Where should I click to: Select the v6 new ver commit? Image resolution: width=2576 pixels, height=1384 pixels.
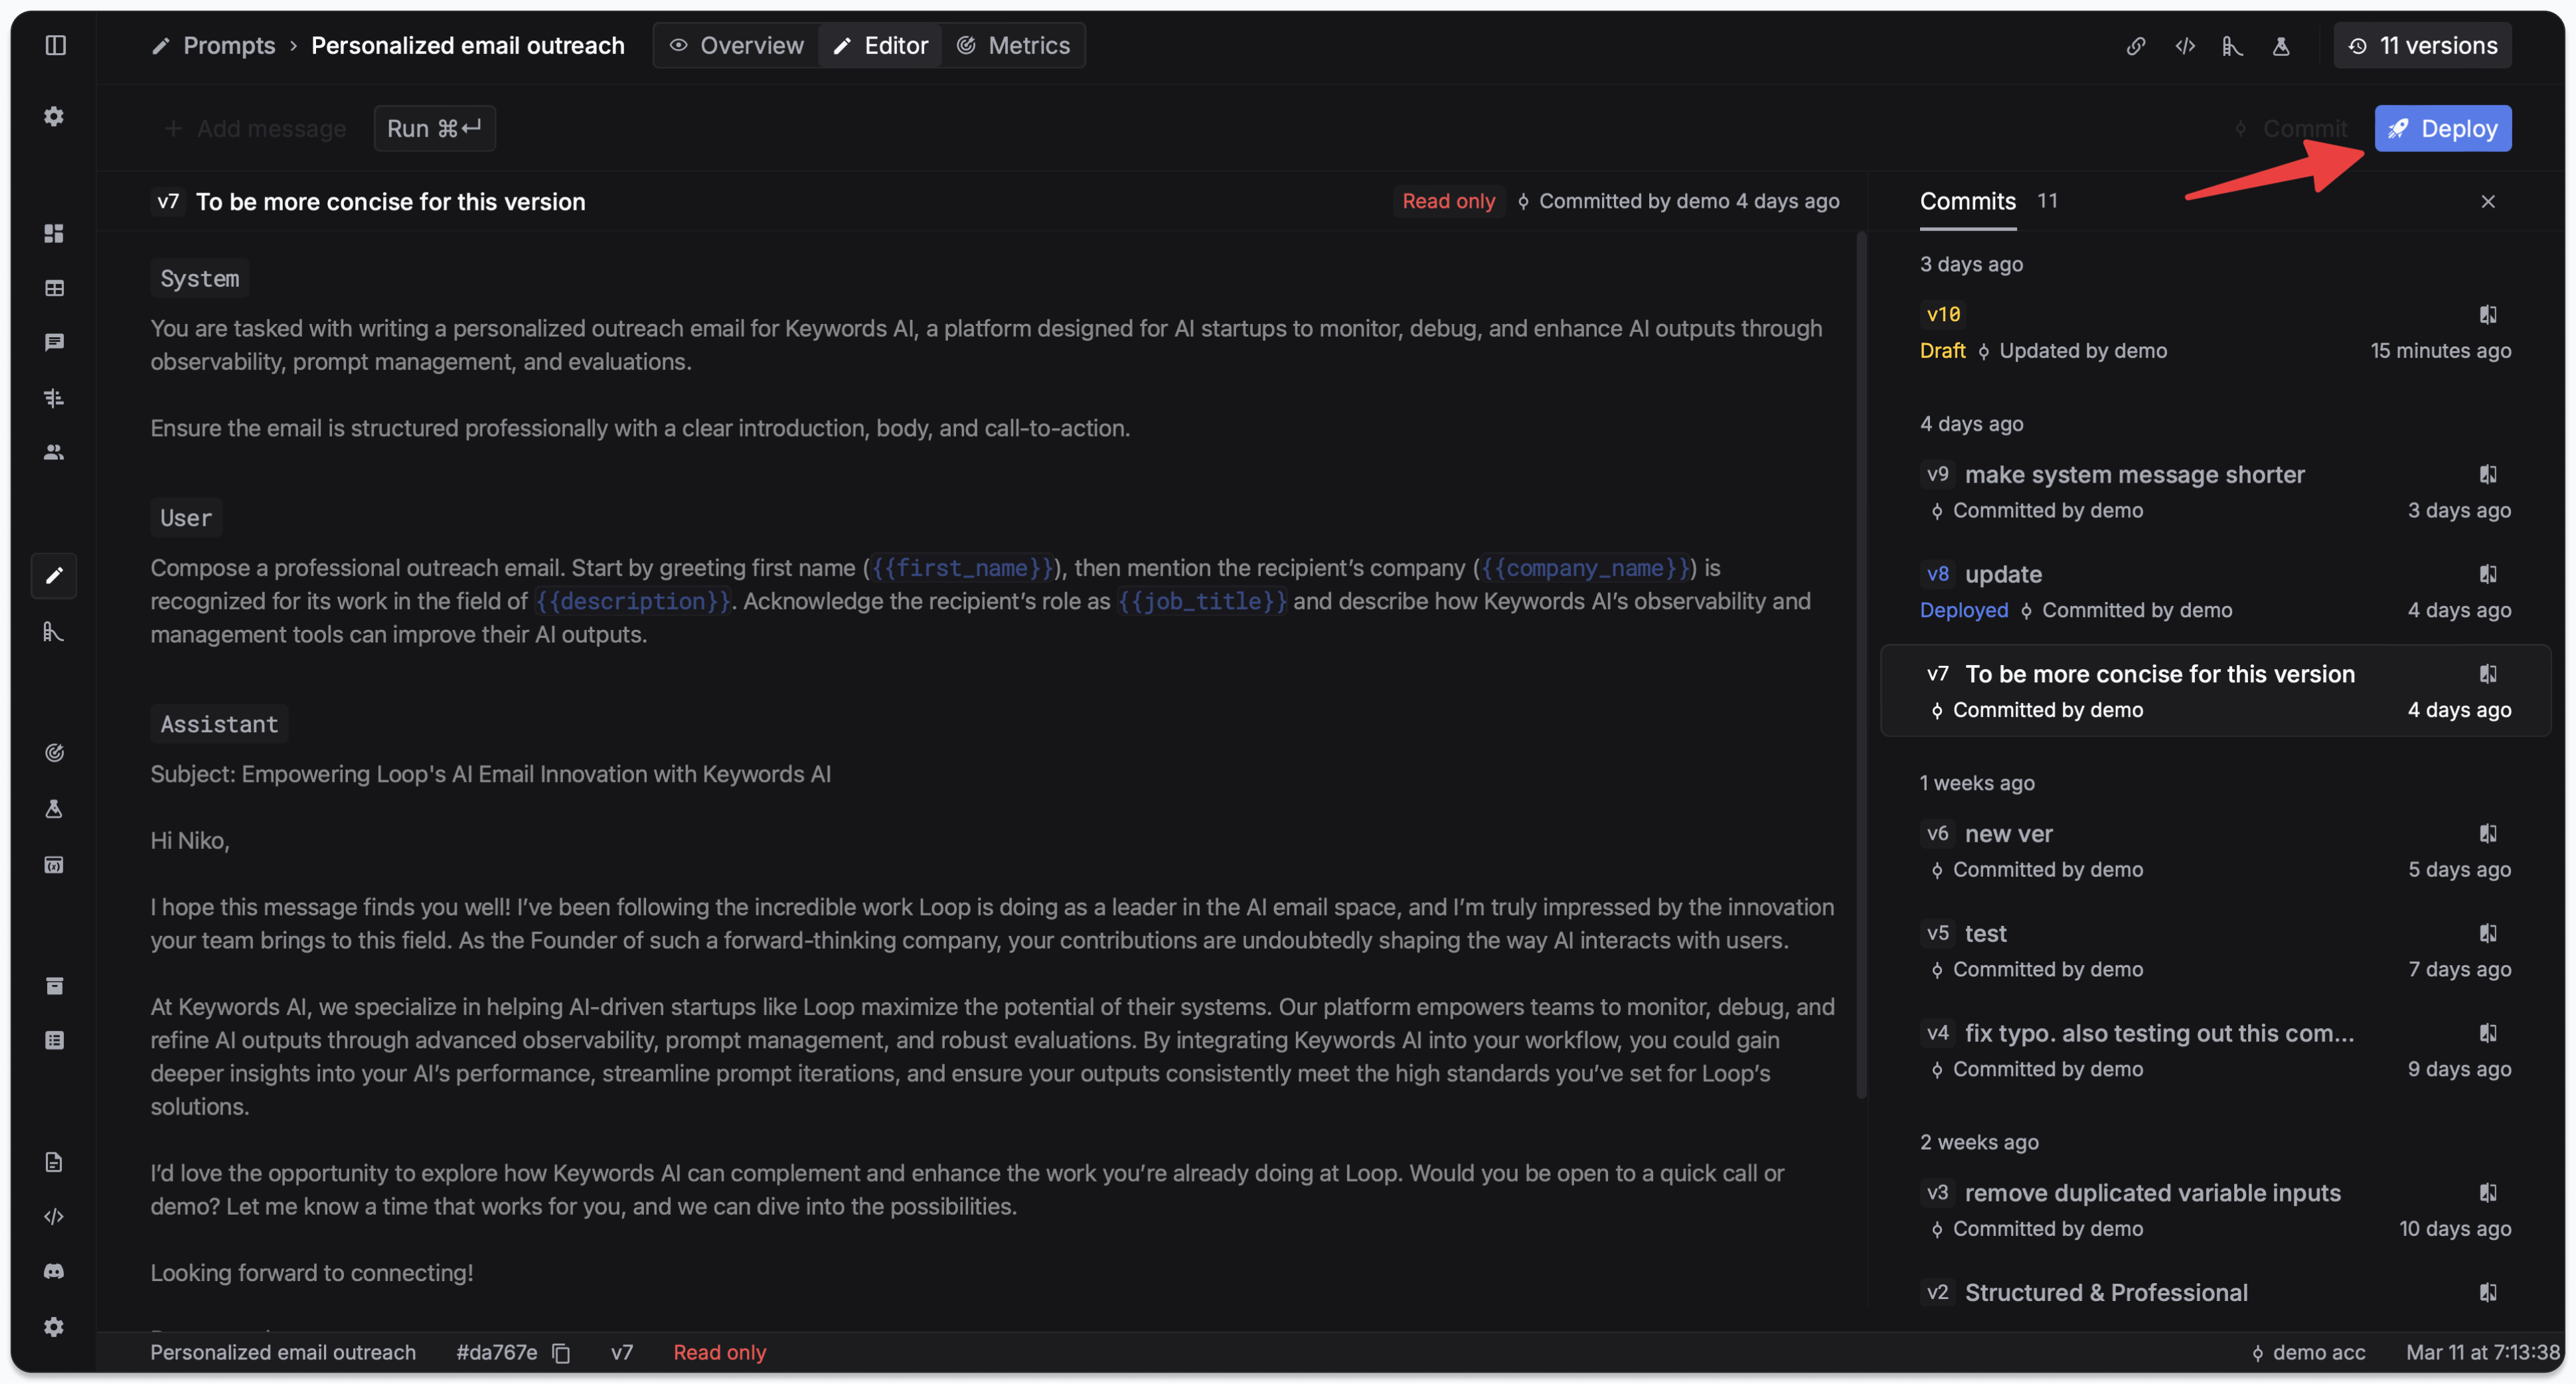[x=2215, y=850]
